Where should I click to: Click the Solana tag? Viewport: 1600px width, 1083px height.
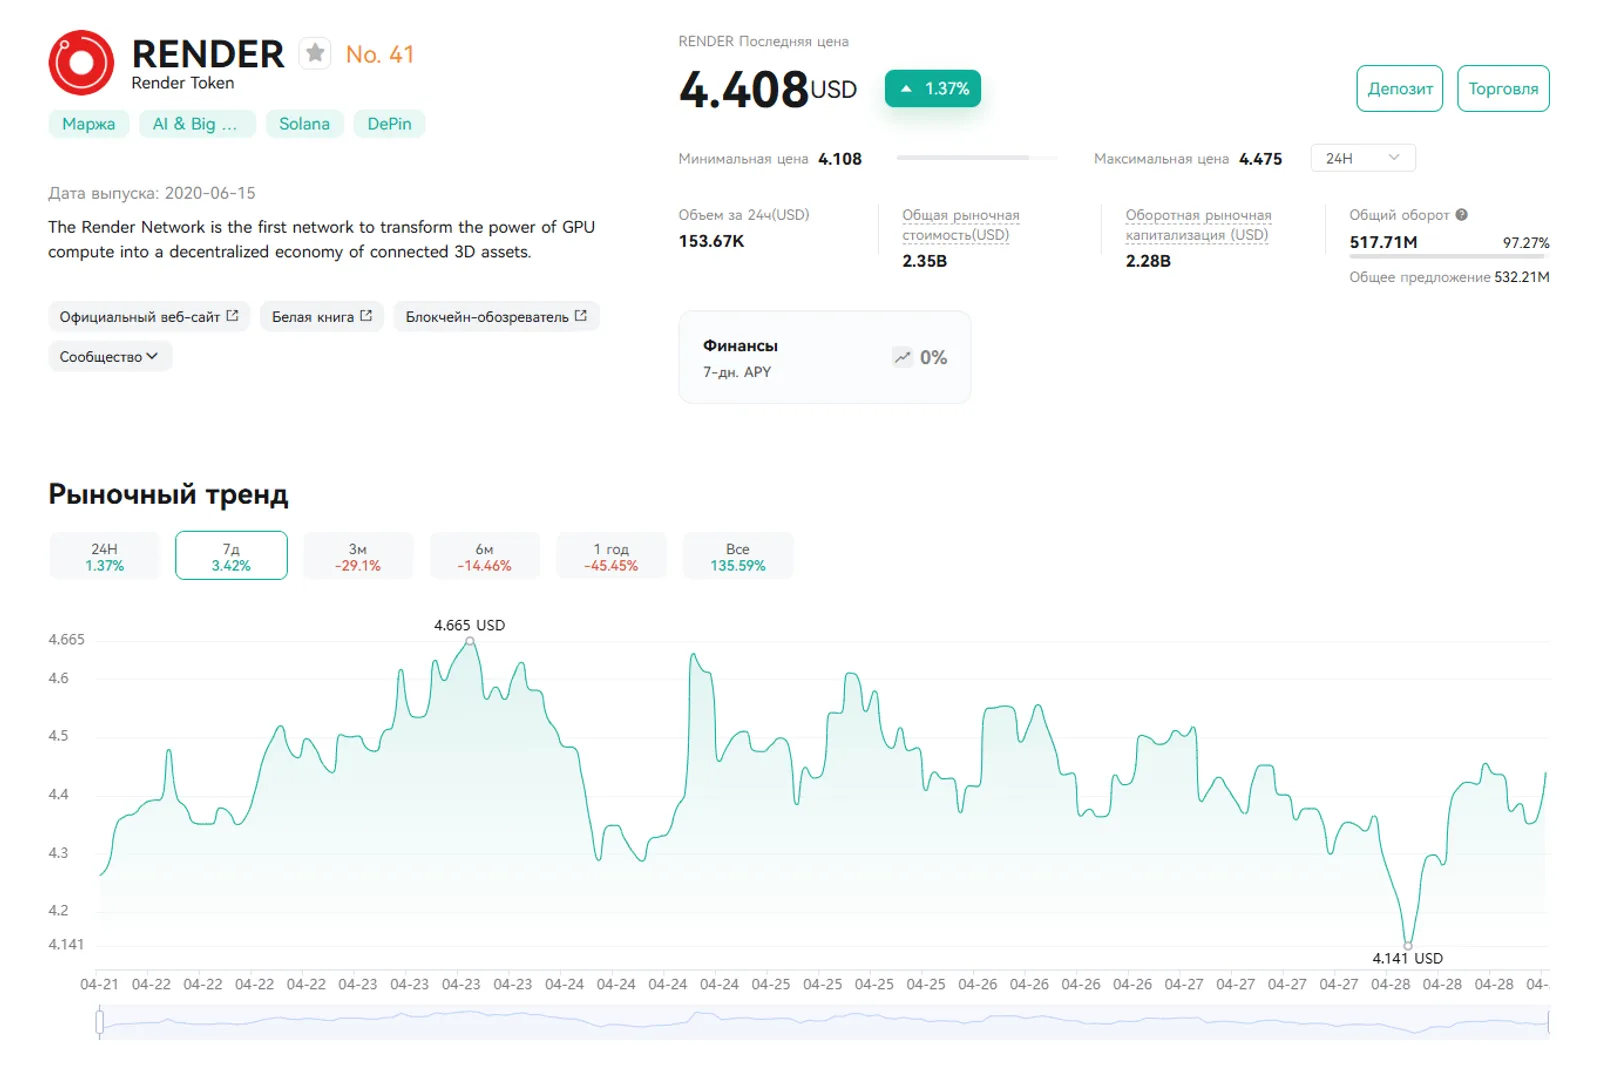[304, 124]
